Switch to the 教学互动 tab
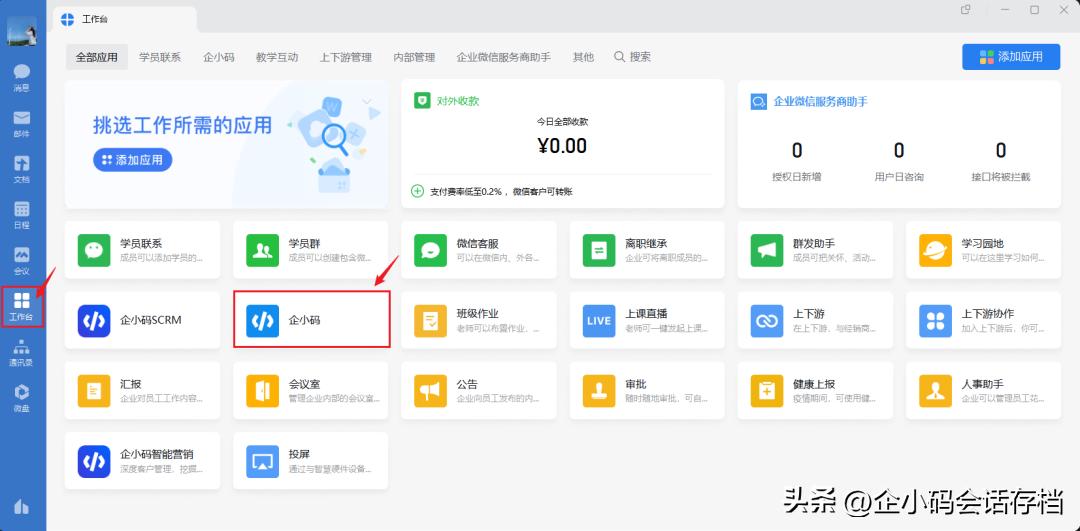1080x531 pixels. [x=277, y=57]
